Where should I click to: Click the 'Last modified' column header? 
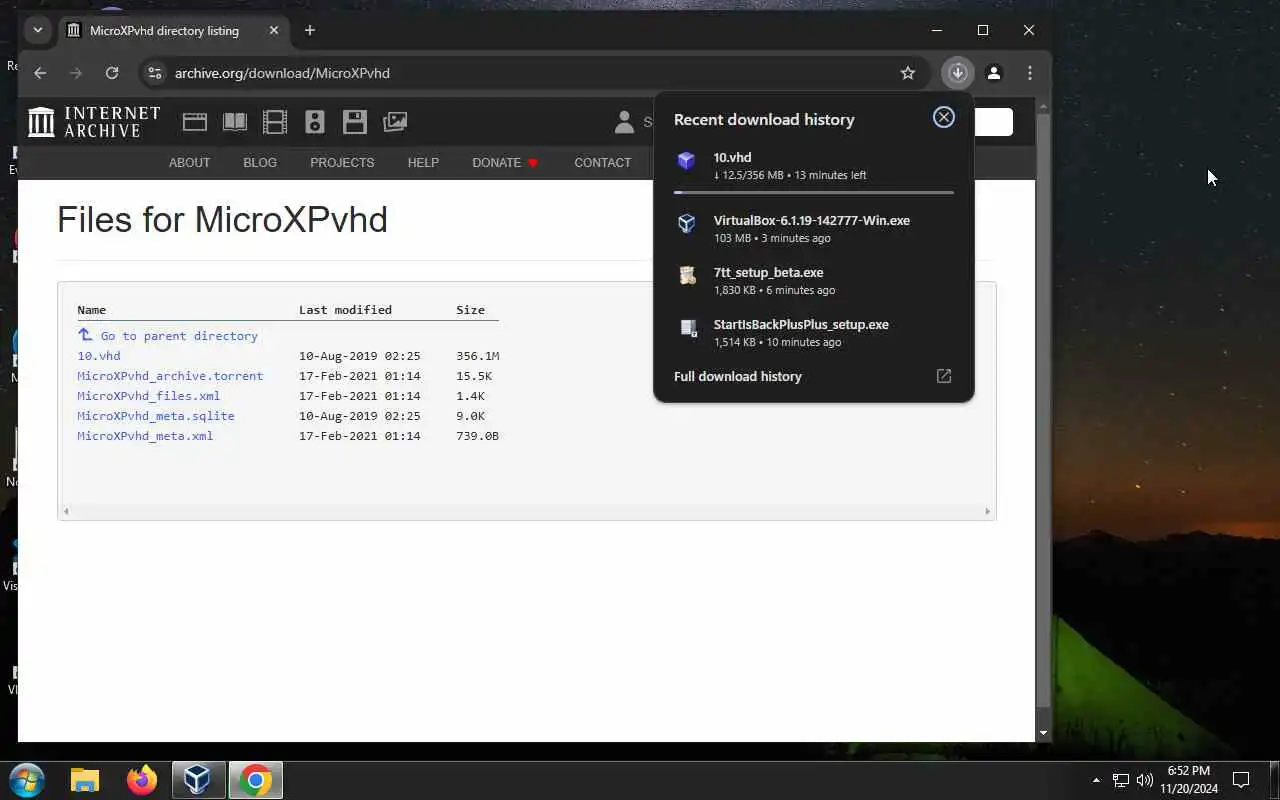coord(345,310)
